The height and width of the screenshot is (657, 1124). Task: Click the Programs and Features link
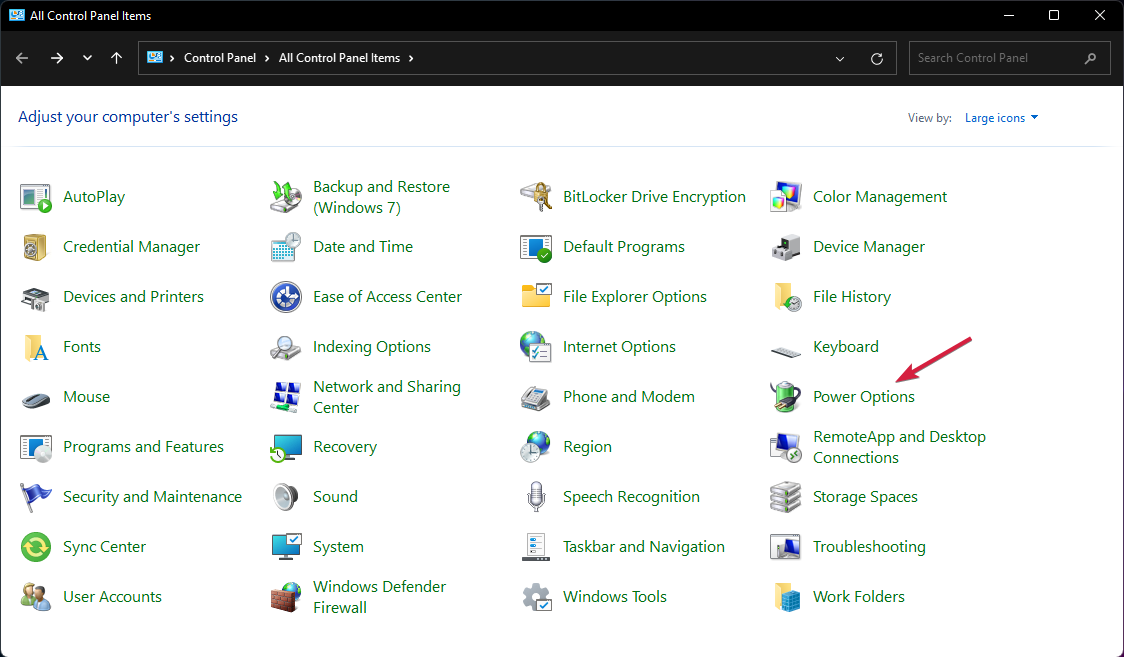[143, 447]
